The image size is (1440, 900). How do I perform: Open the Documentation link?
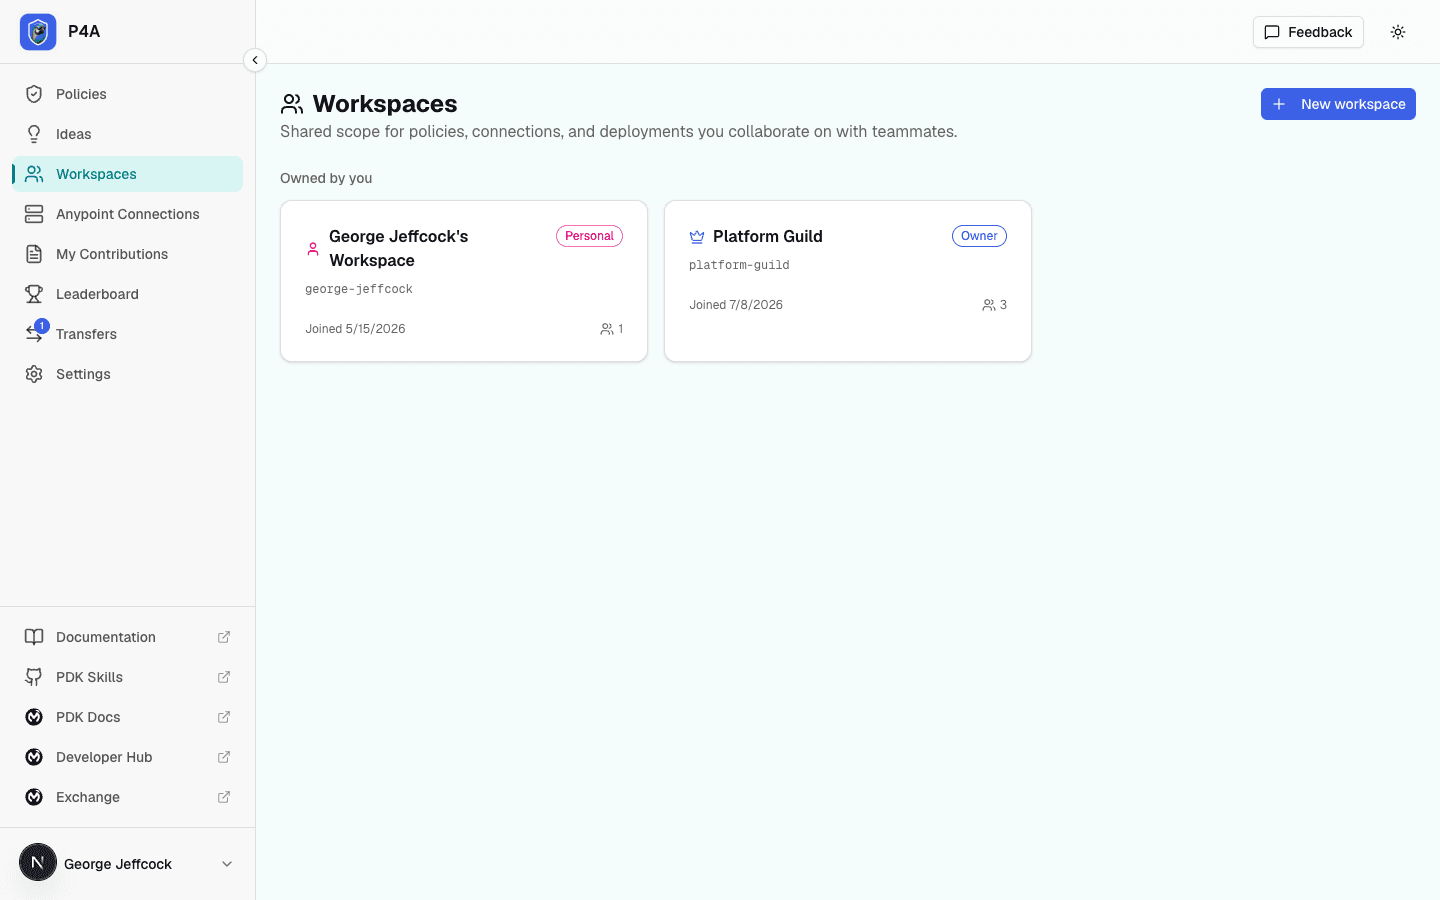coord(128,637)
